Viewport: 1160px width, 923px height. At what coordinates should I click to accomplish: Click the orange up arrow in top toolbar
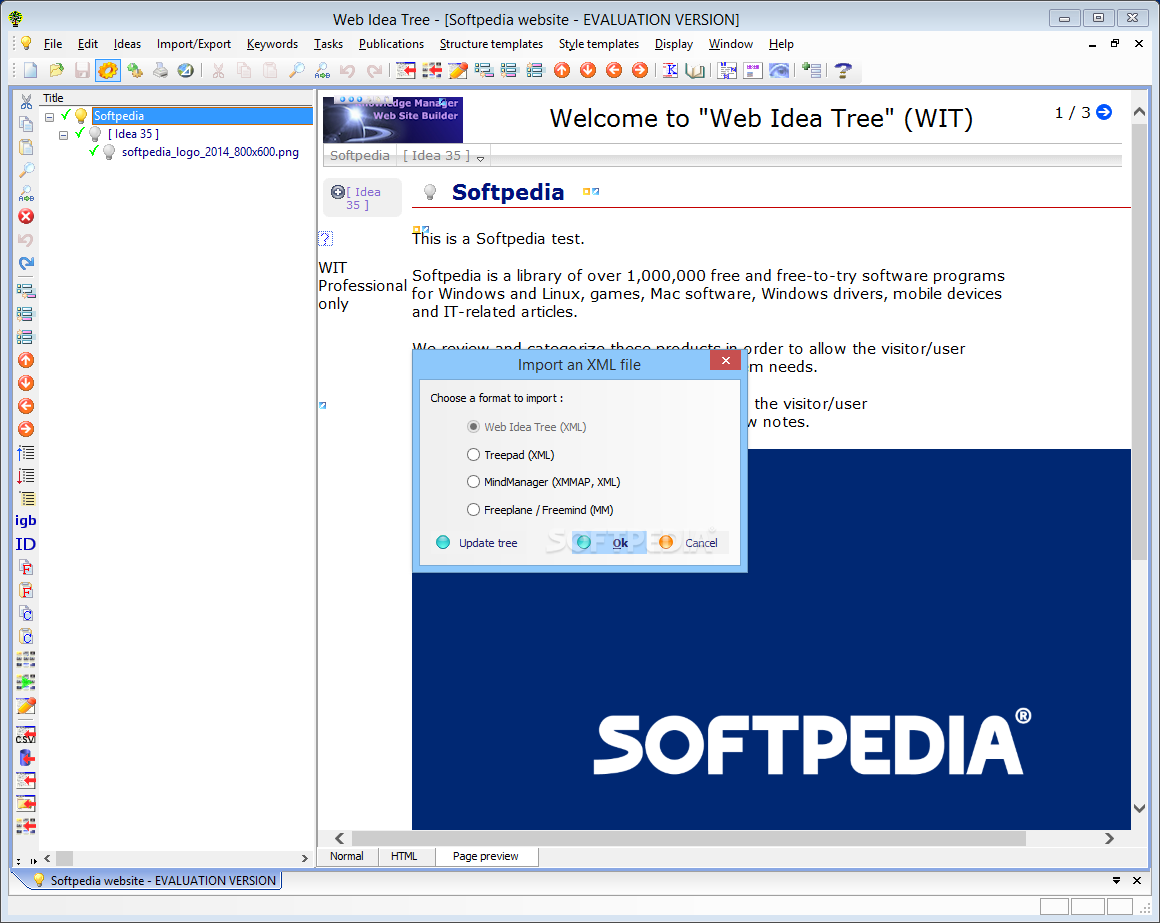click(x=562, y=70)
